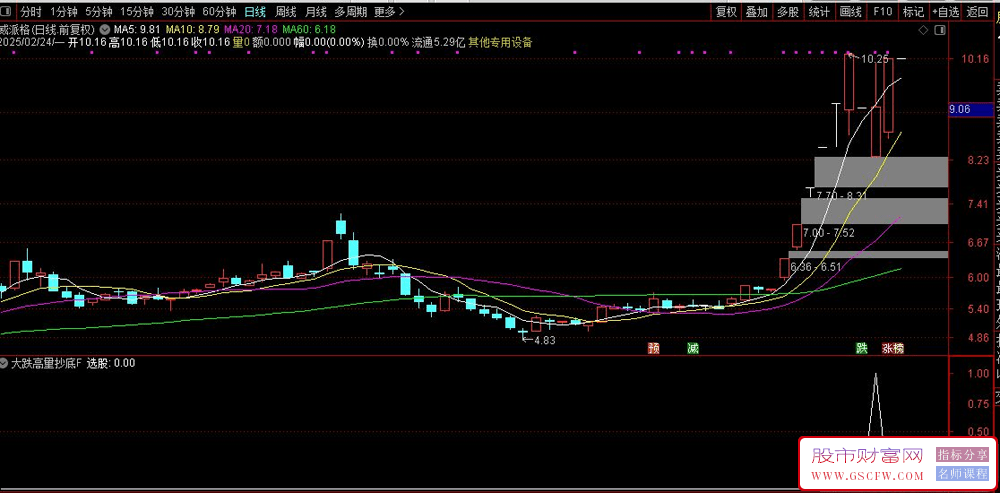Click the green 跌 event marker
Screen dimensions: 1000x493
(861, 349)
